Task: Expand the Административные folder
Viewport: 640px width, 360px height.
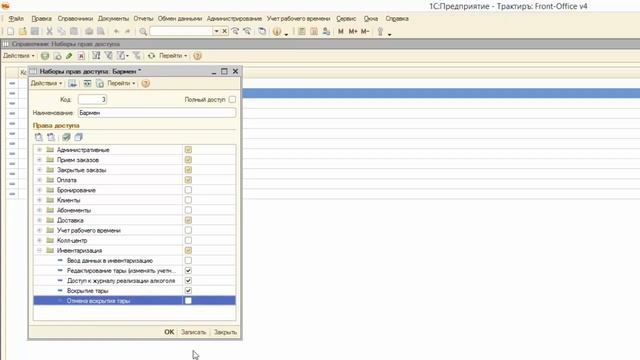Action: [40, 150]
